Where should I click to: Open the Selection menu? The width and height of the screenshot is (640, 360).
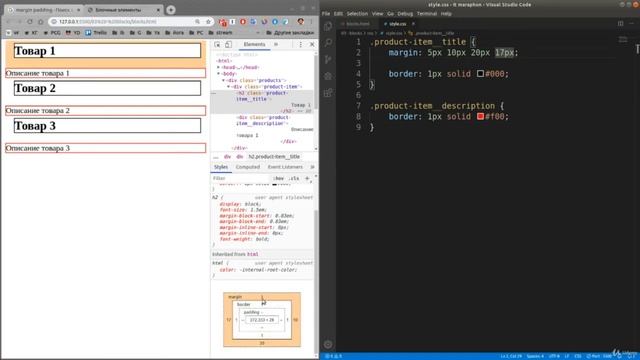point(357,13)
